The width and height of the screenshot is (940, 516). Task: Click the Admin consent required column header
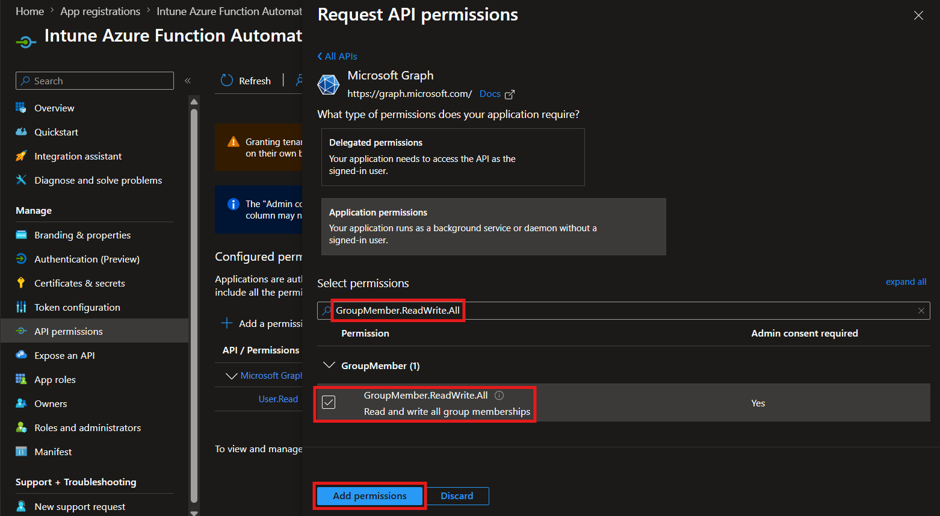coord(805,333)
